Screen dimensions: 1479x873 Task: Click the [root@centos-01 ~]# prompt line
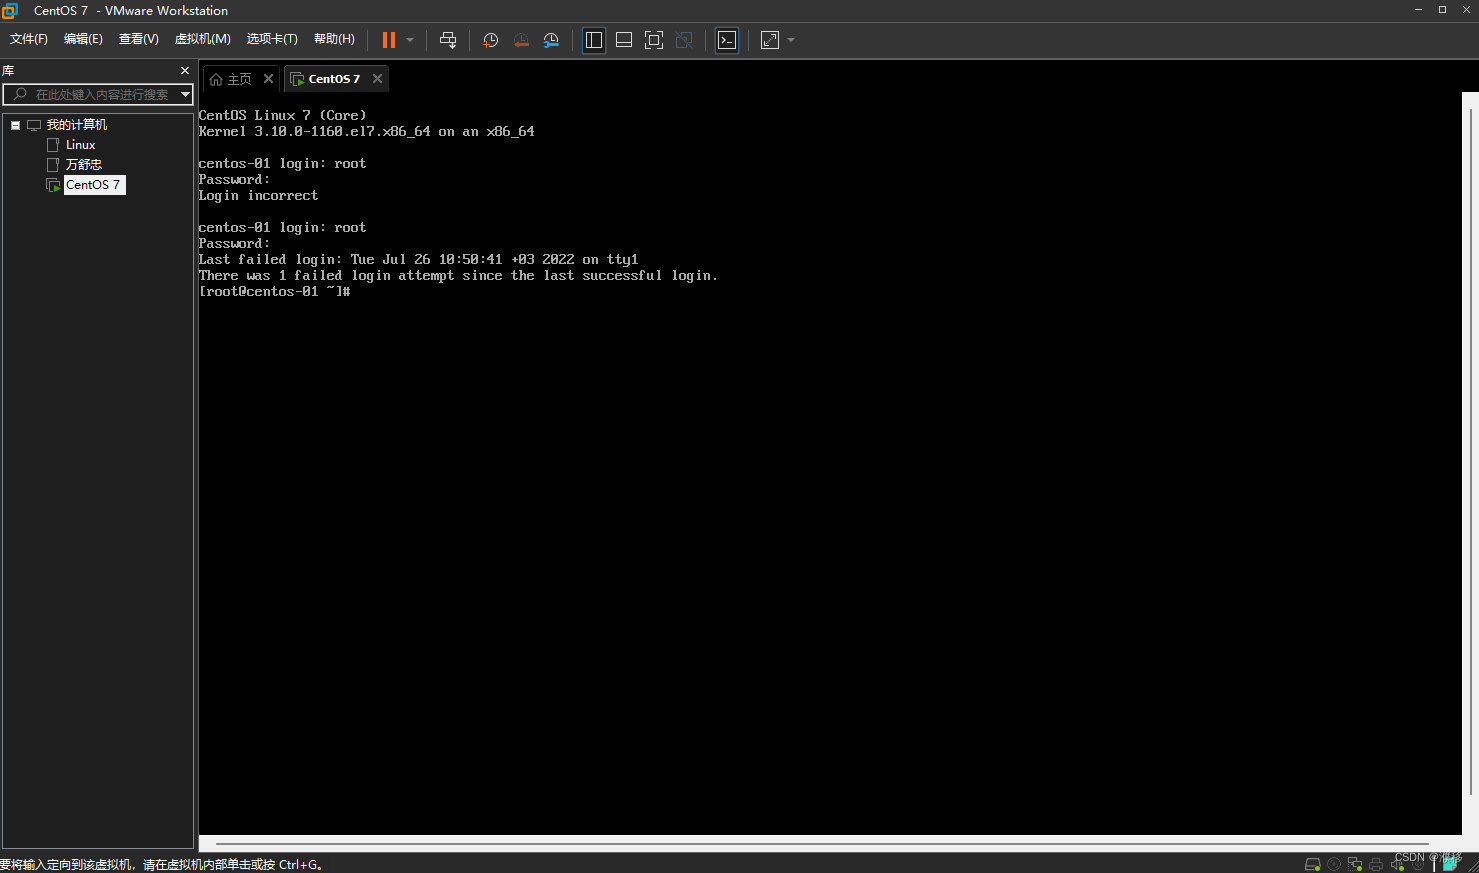[275, 292]
